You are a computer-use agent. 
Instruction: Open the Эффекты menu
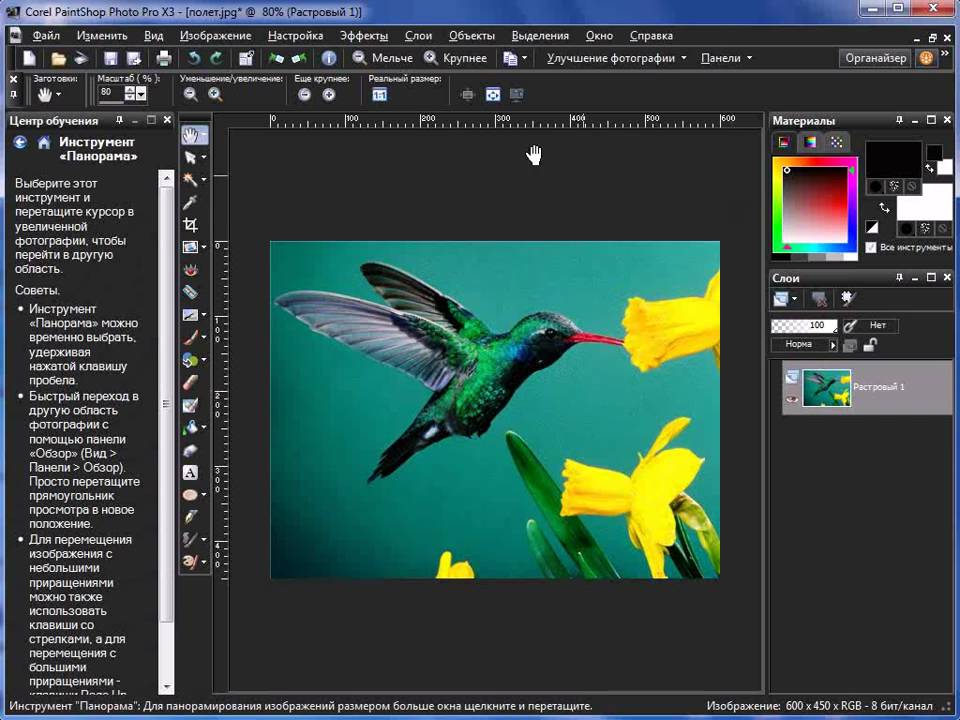364,36
